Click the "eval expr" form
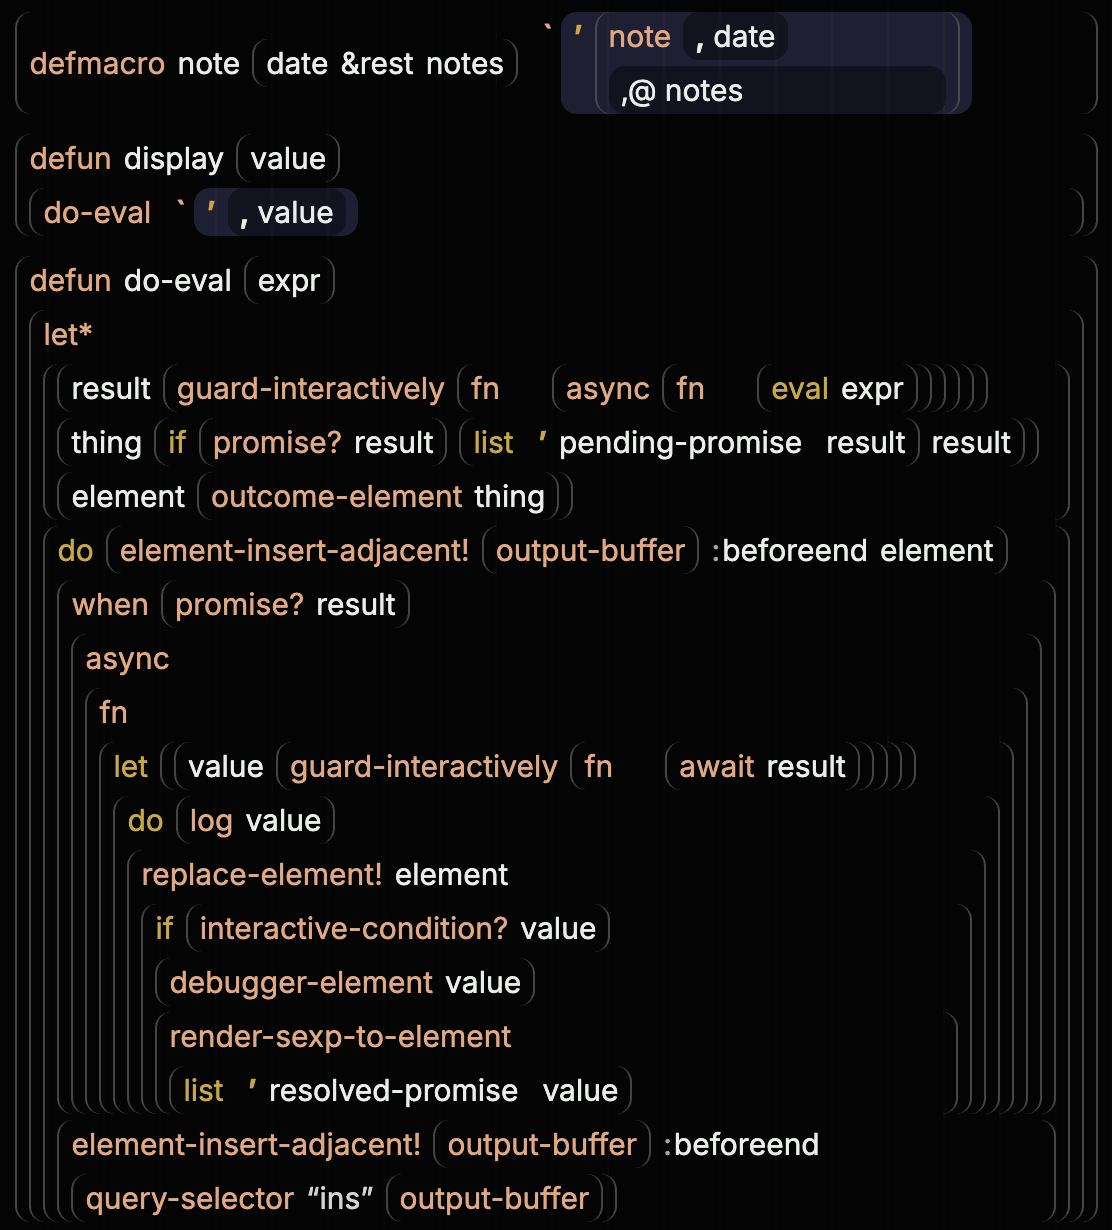This screenshot has height=1230, width=1112. click(x=838, y=389)
